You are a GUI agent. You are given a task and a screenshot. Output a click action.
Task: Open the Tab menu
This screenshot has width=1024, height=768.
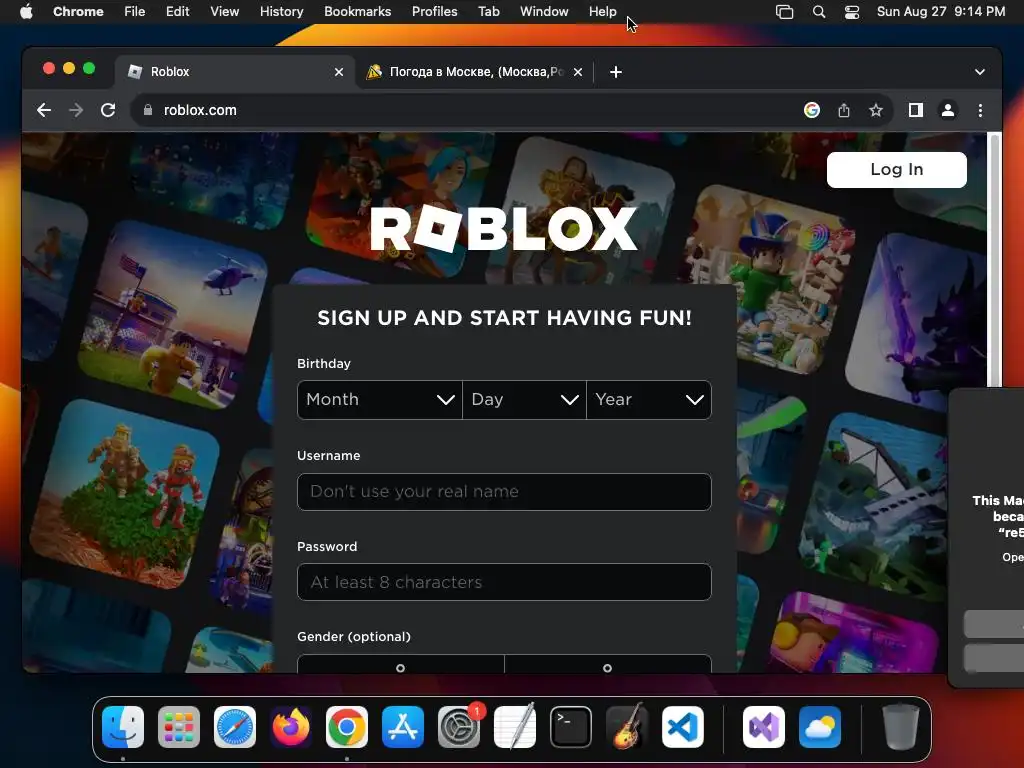pyautogui.click(x=488, y=12)
